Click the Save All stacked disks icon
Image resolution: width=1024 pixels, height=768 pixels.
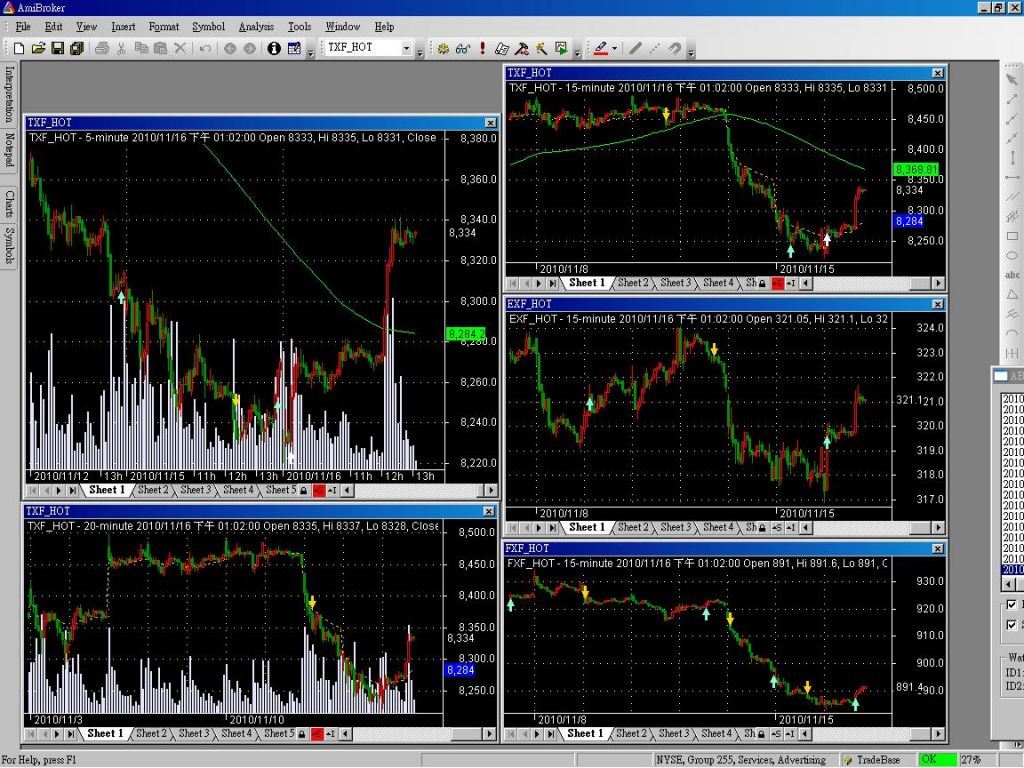click(77, 48)
